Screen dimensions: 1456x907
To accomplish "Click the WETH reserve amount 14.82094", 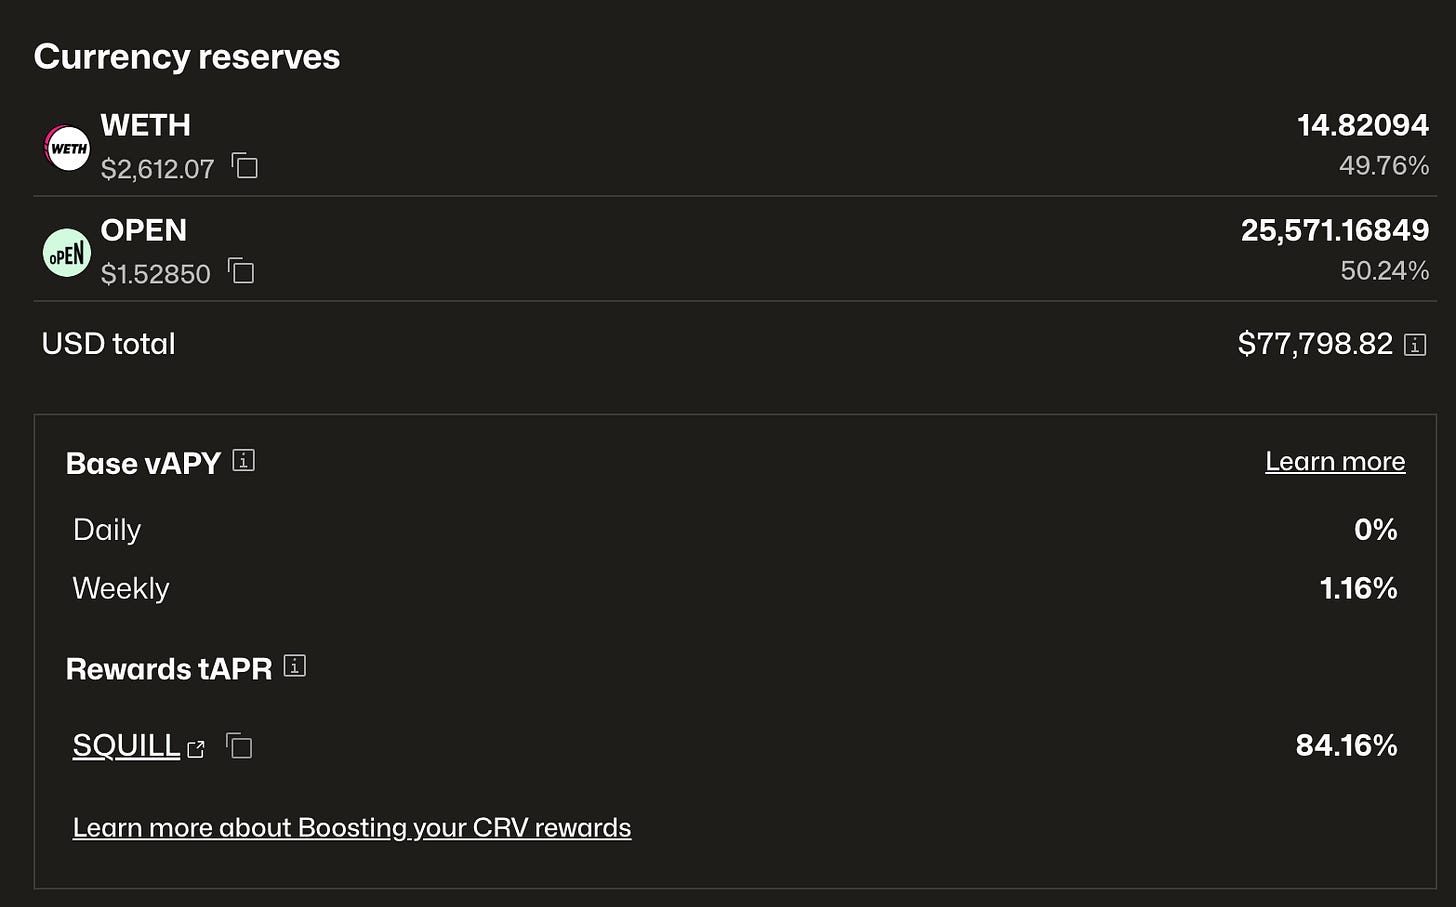I will pos(1363,125).
